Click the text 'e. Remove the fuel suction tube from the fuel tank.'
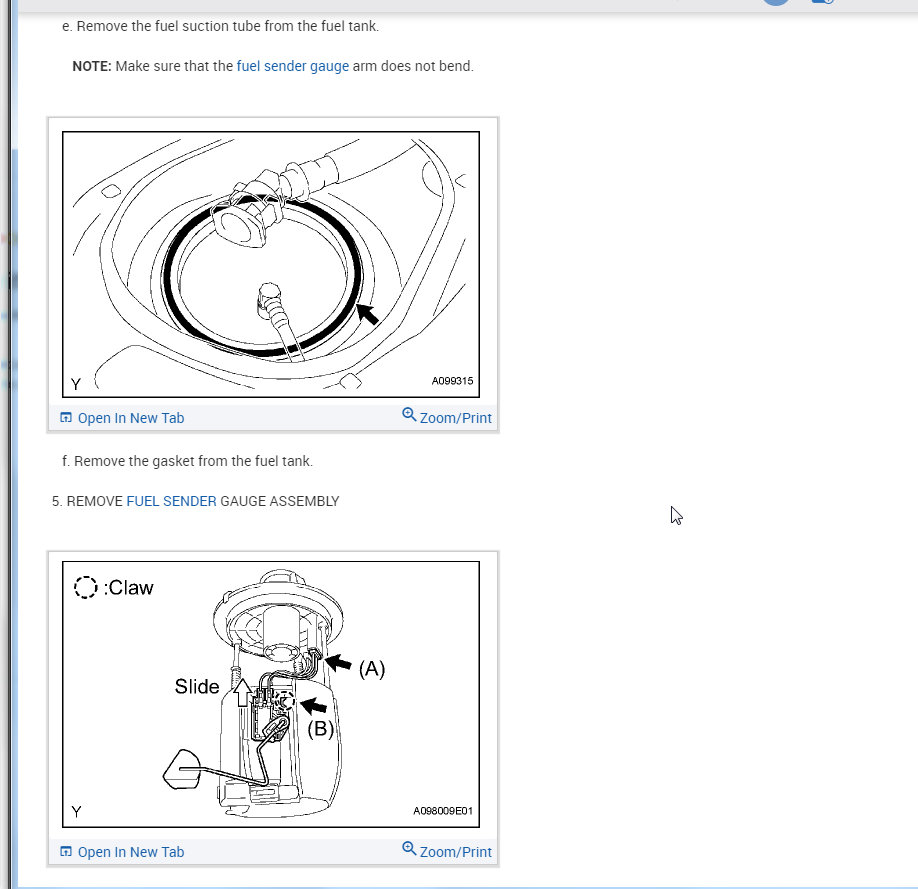This screenshot has height=889, width=918. (x=220, y=26)
